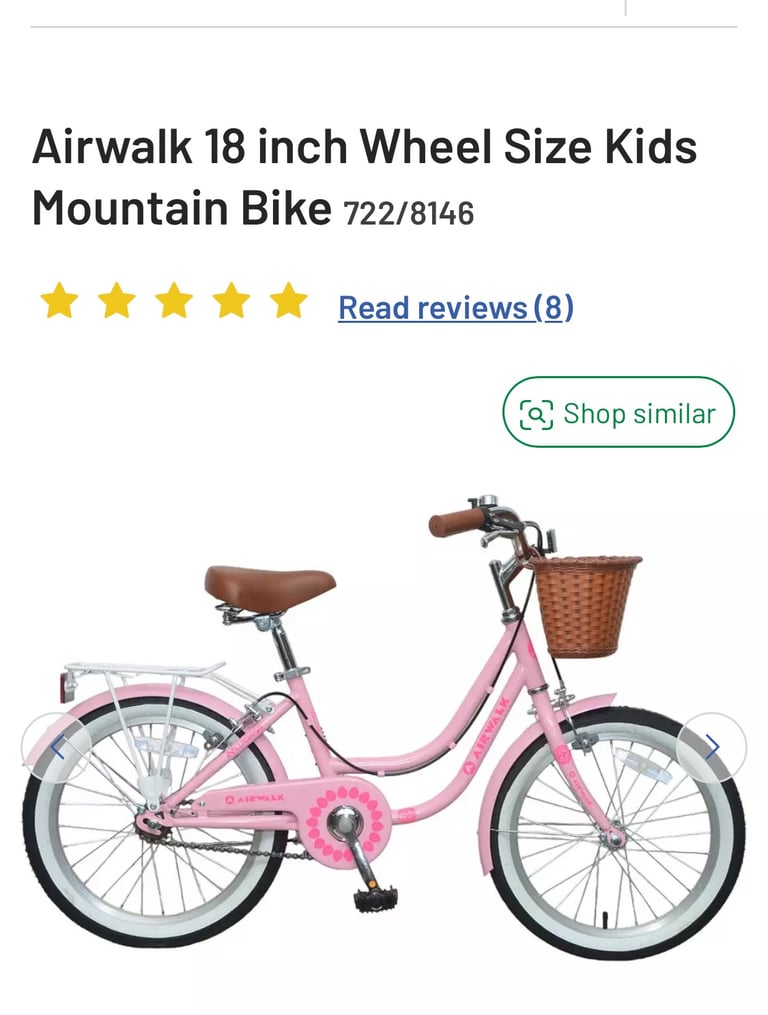Open the Read reviews (8) link
The height and width of the screenshot is (1015, 768).
click(x=456, y=307)
